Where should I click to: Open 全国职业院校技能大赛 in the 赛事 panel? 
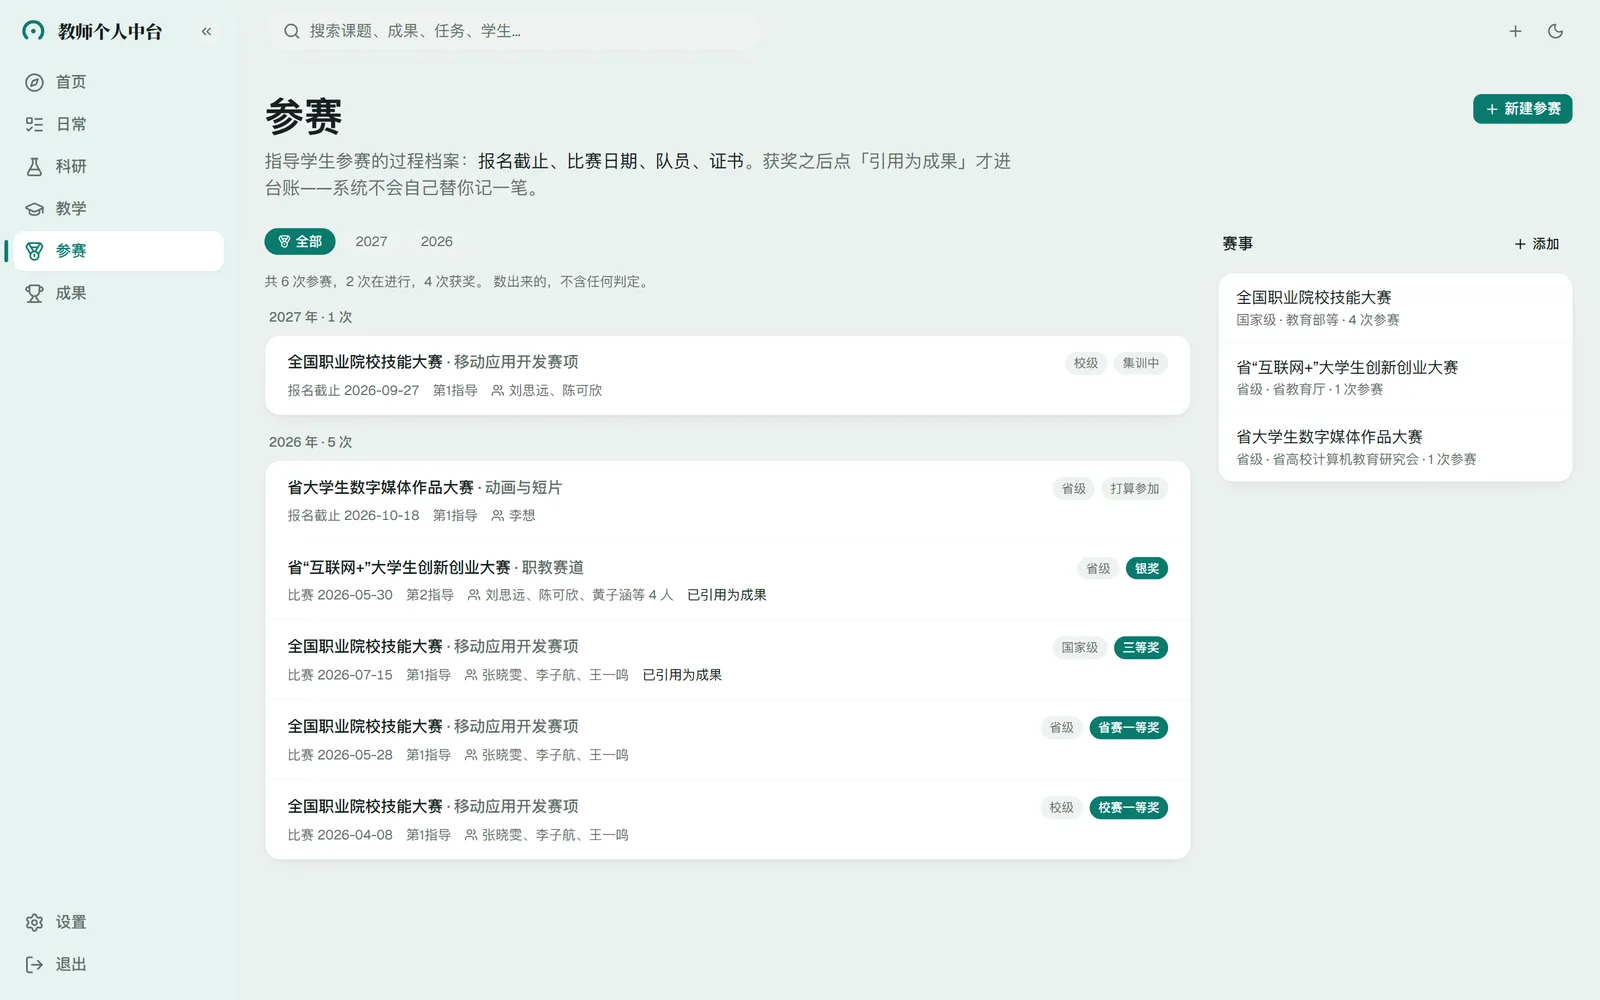1395,308
